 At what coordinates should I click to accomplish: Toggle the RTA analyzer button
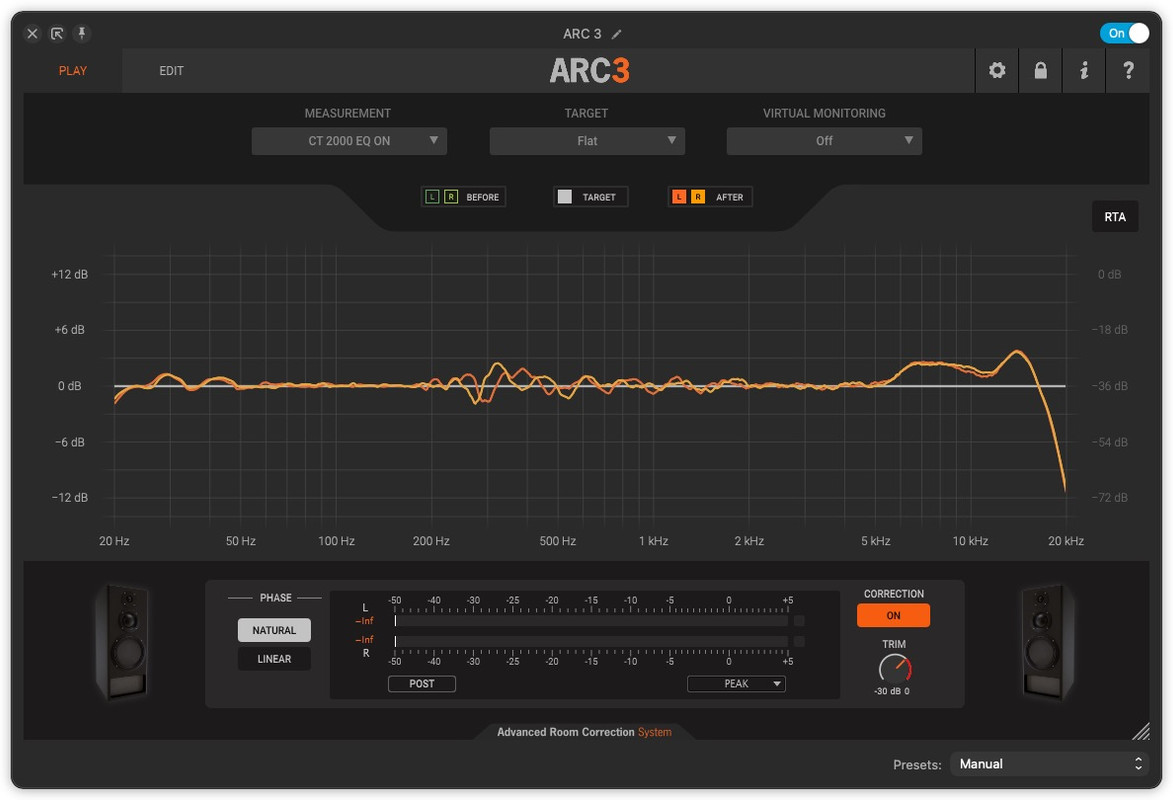click(x=1115, y=216)
